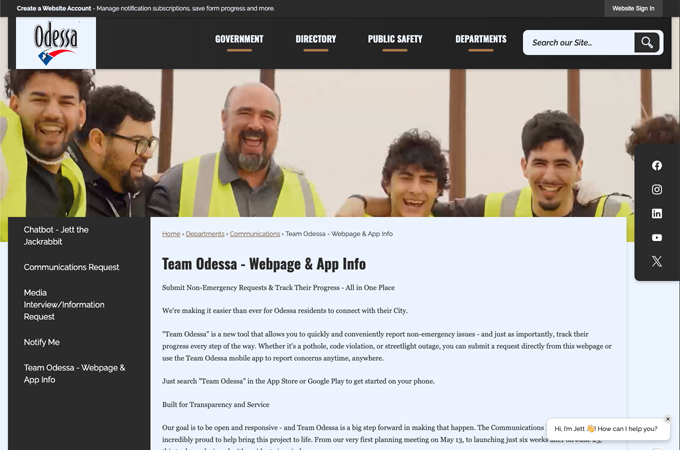Open the Public Safety menu
Image resolution: width=680 pixels, height=450 pixels.
[x=395, y=39]
